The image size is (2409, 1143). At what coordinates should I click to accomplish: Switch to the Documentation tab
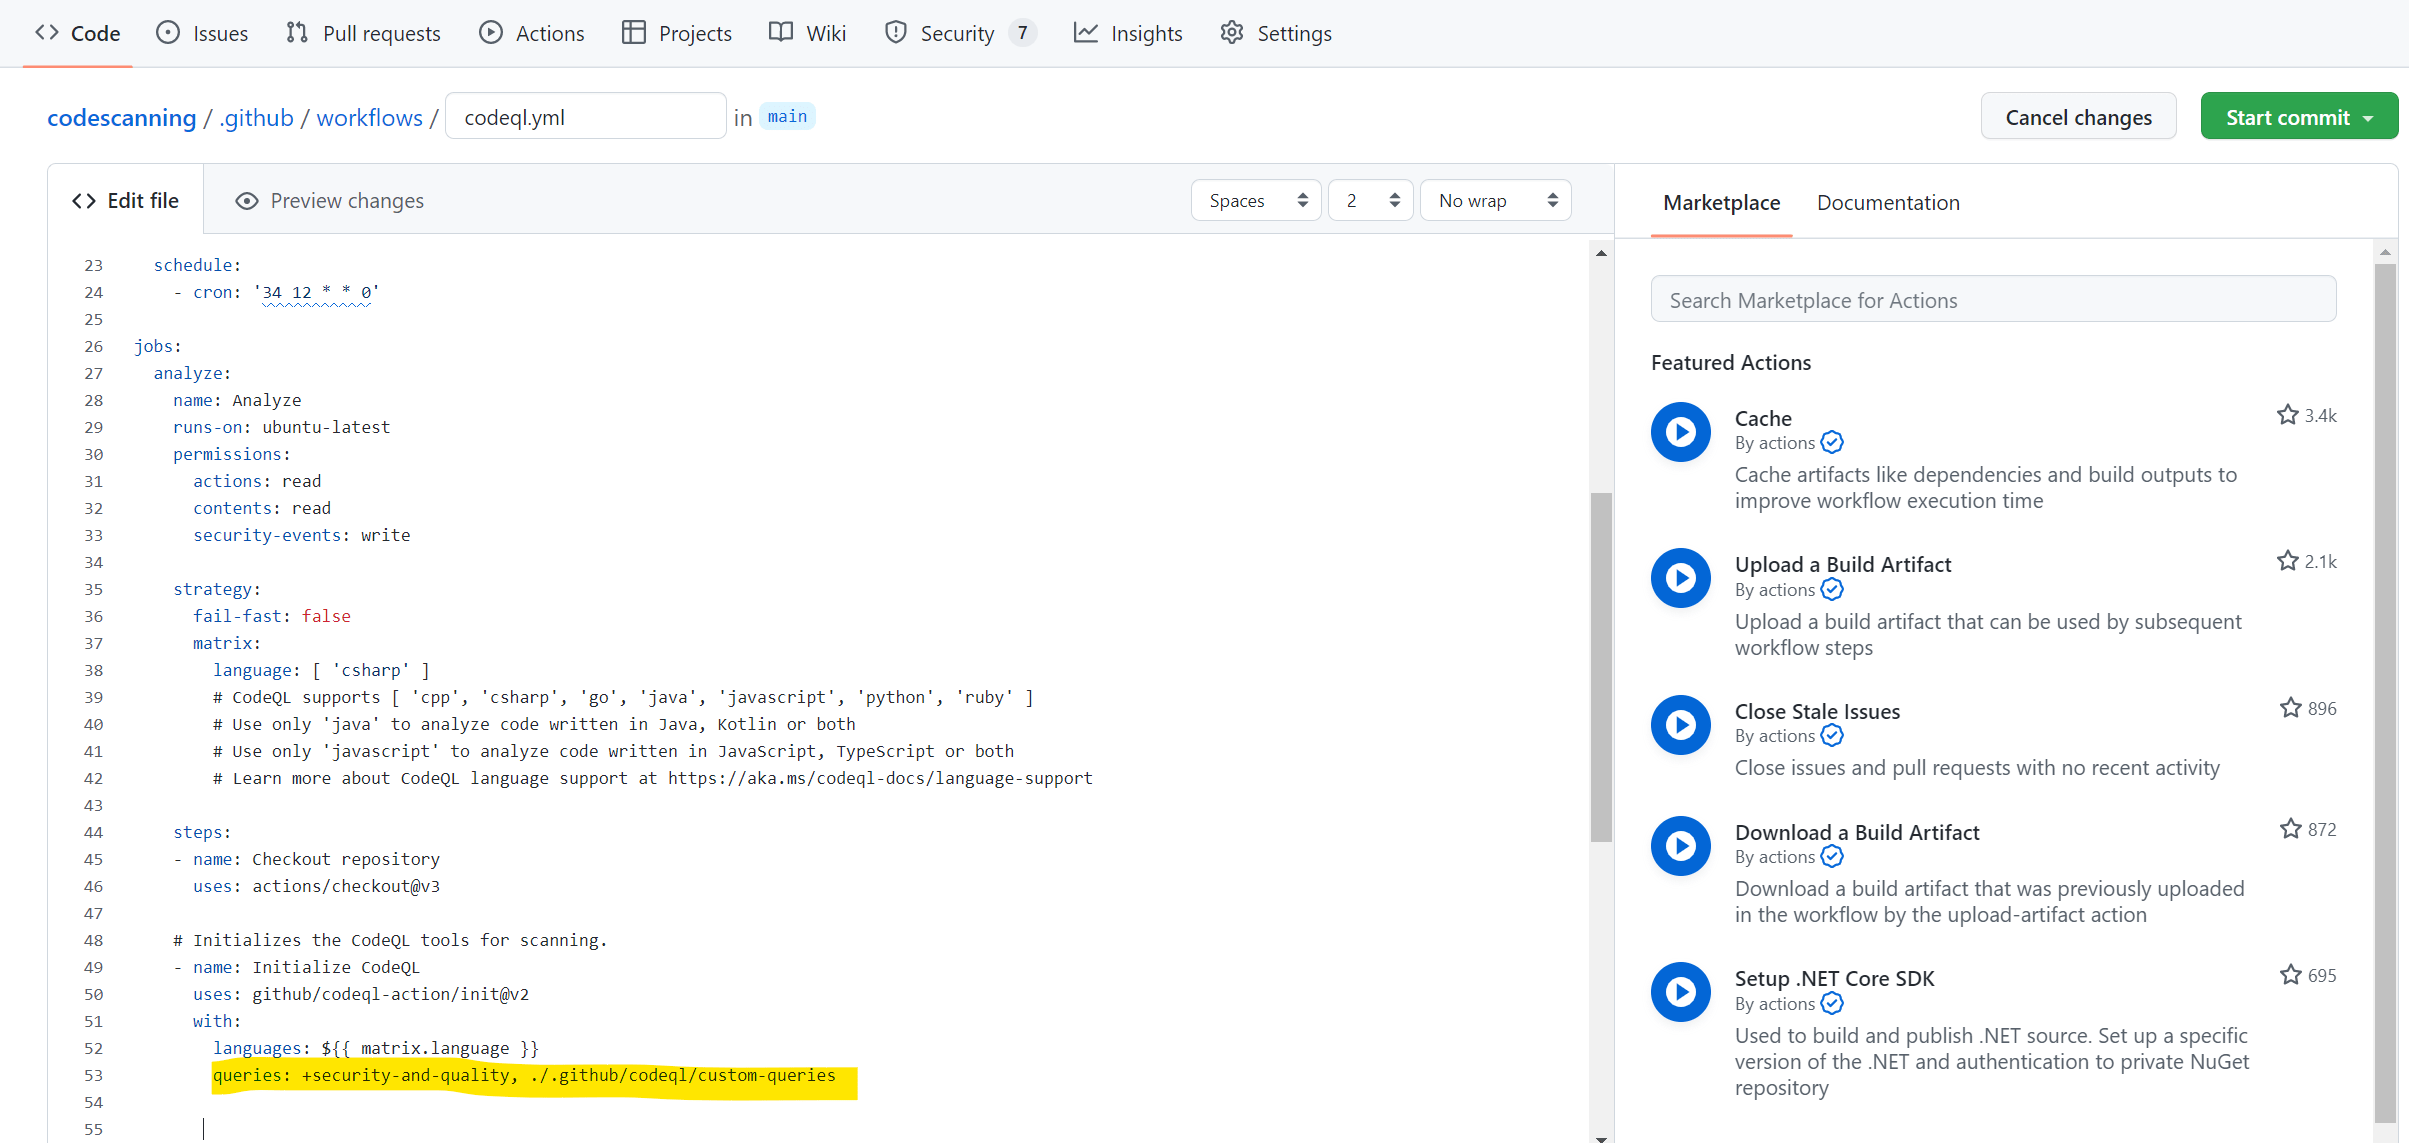click(x=1887, y=202)
